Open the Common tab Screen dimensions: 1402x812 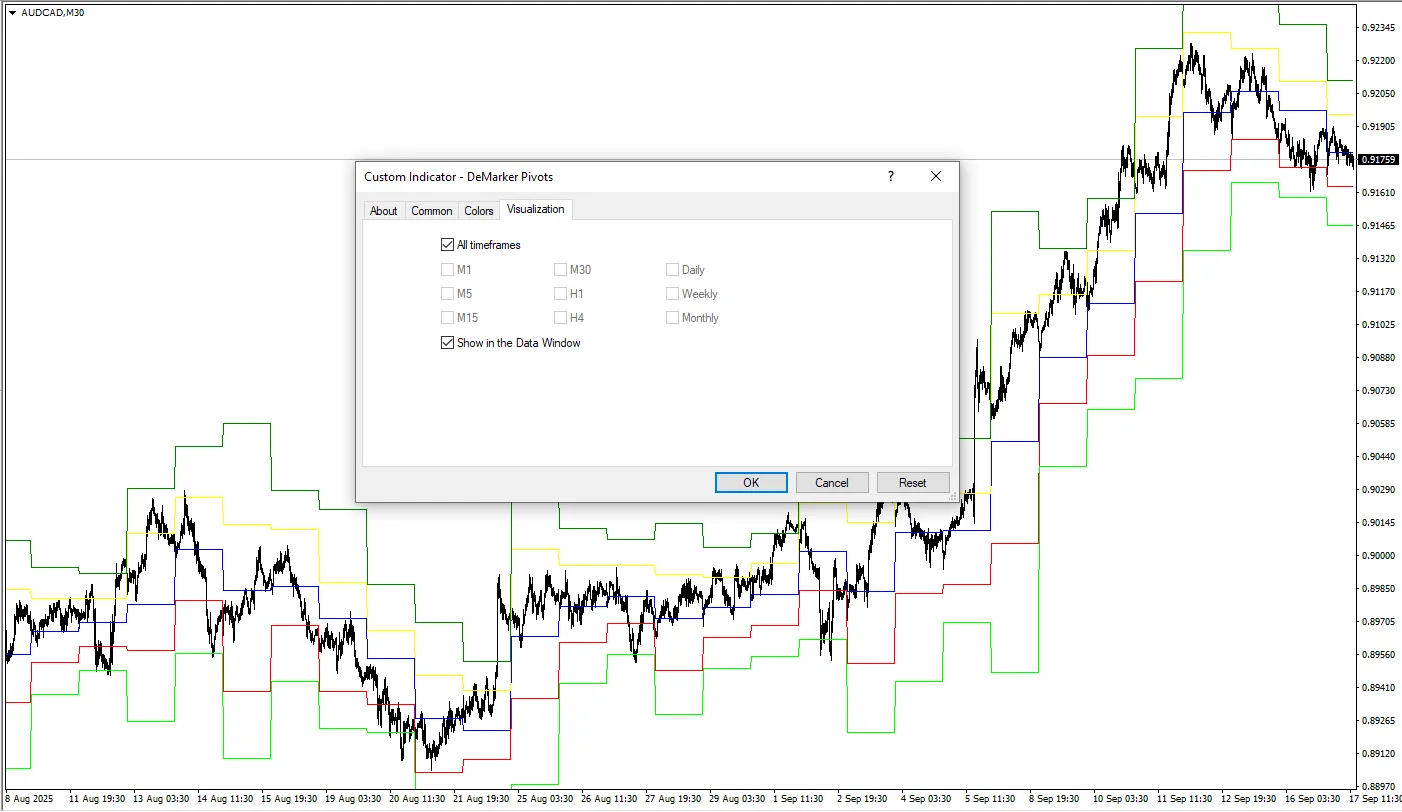[431, 211]
